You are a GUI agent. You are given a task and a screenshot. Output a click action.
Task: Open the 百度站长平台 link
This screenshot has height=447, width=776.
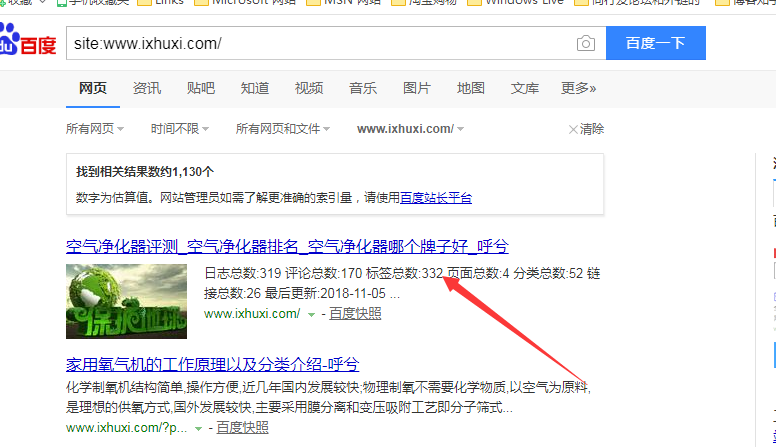pyautogui.click(x=436, y=198)
